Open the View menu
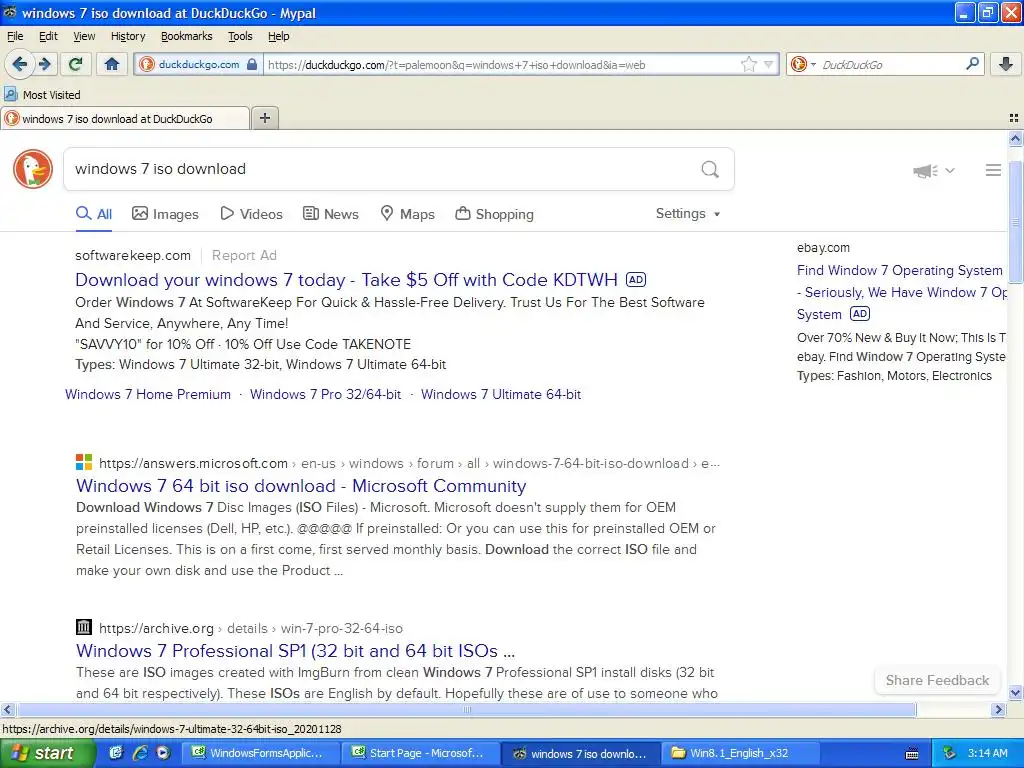Screen dimensions: 1024x768 tap(84, 36)
